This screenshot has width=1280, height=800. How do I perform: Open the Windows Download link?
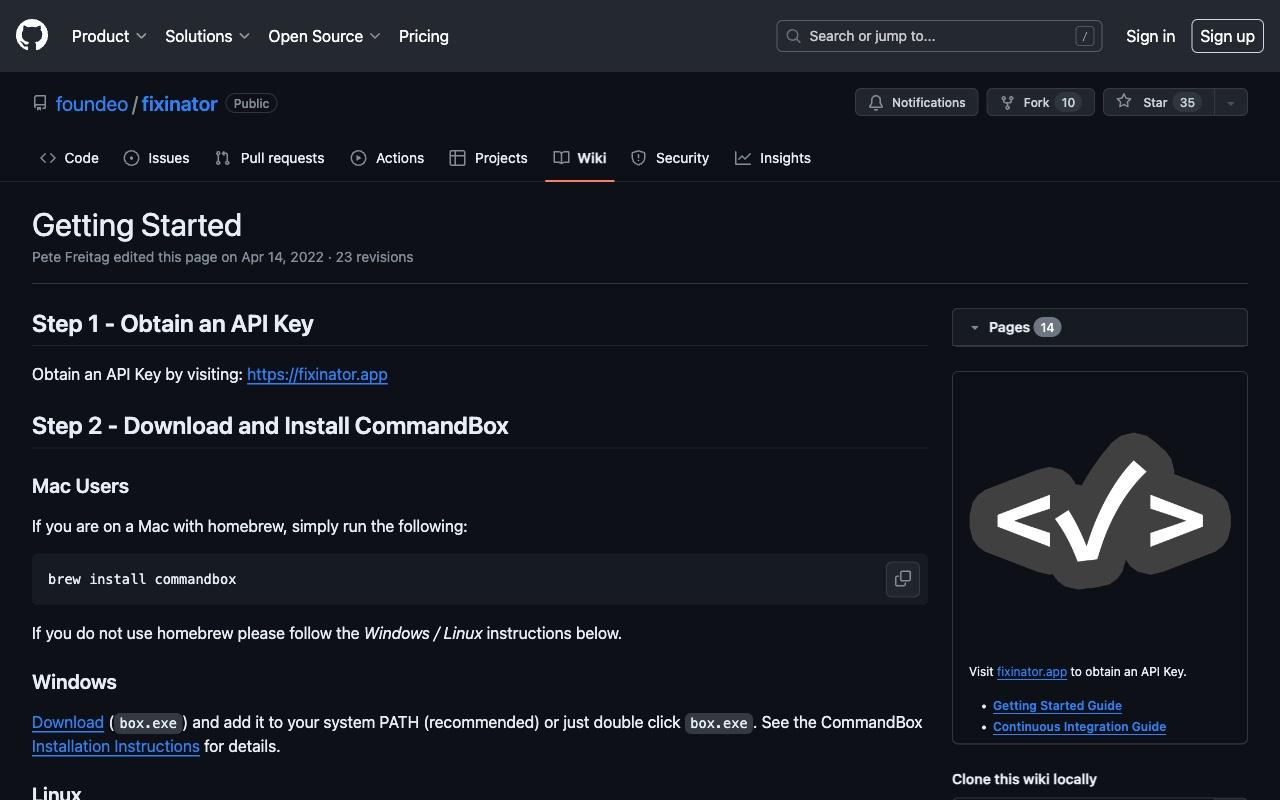[x=68, y=722]
